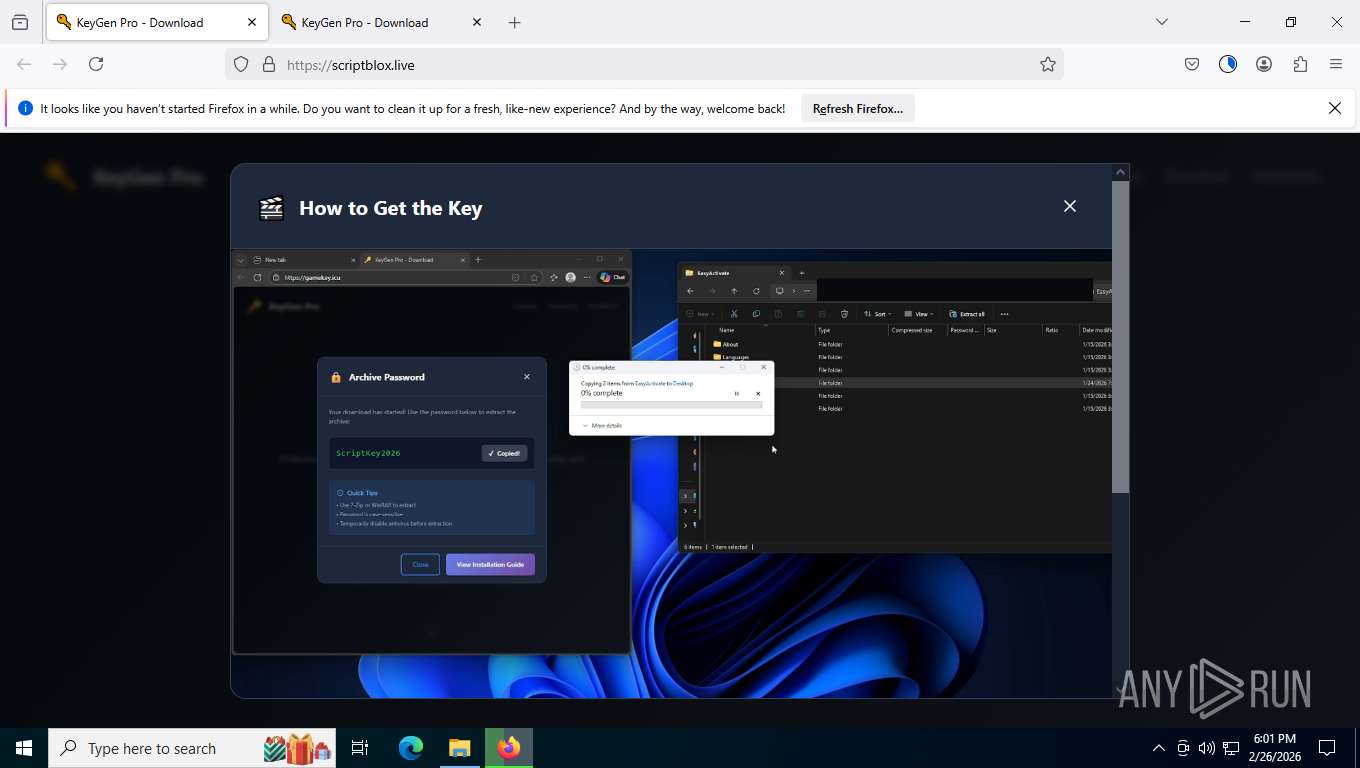Image resolution: width=1360 pixels, height=768 pixels.
Task: Click the Type here to search box
Action: pos(192,748)
